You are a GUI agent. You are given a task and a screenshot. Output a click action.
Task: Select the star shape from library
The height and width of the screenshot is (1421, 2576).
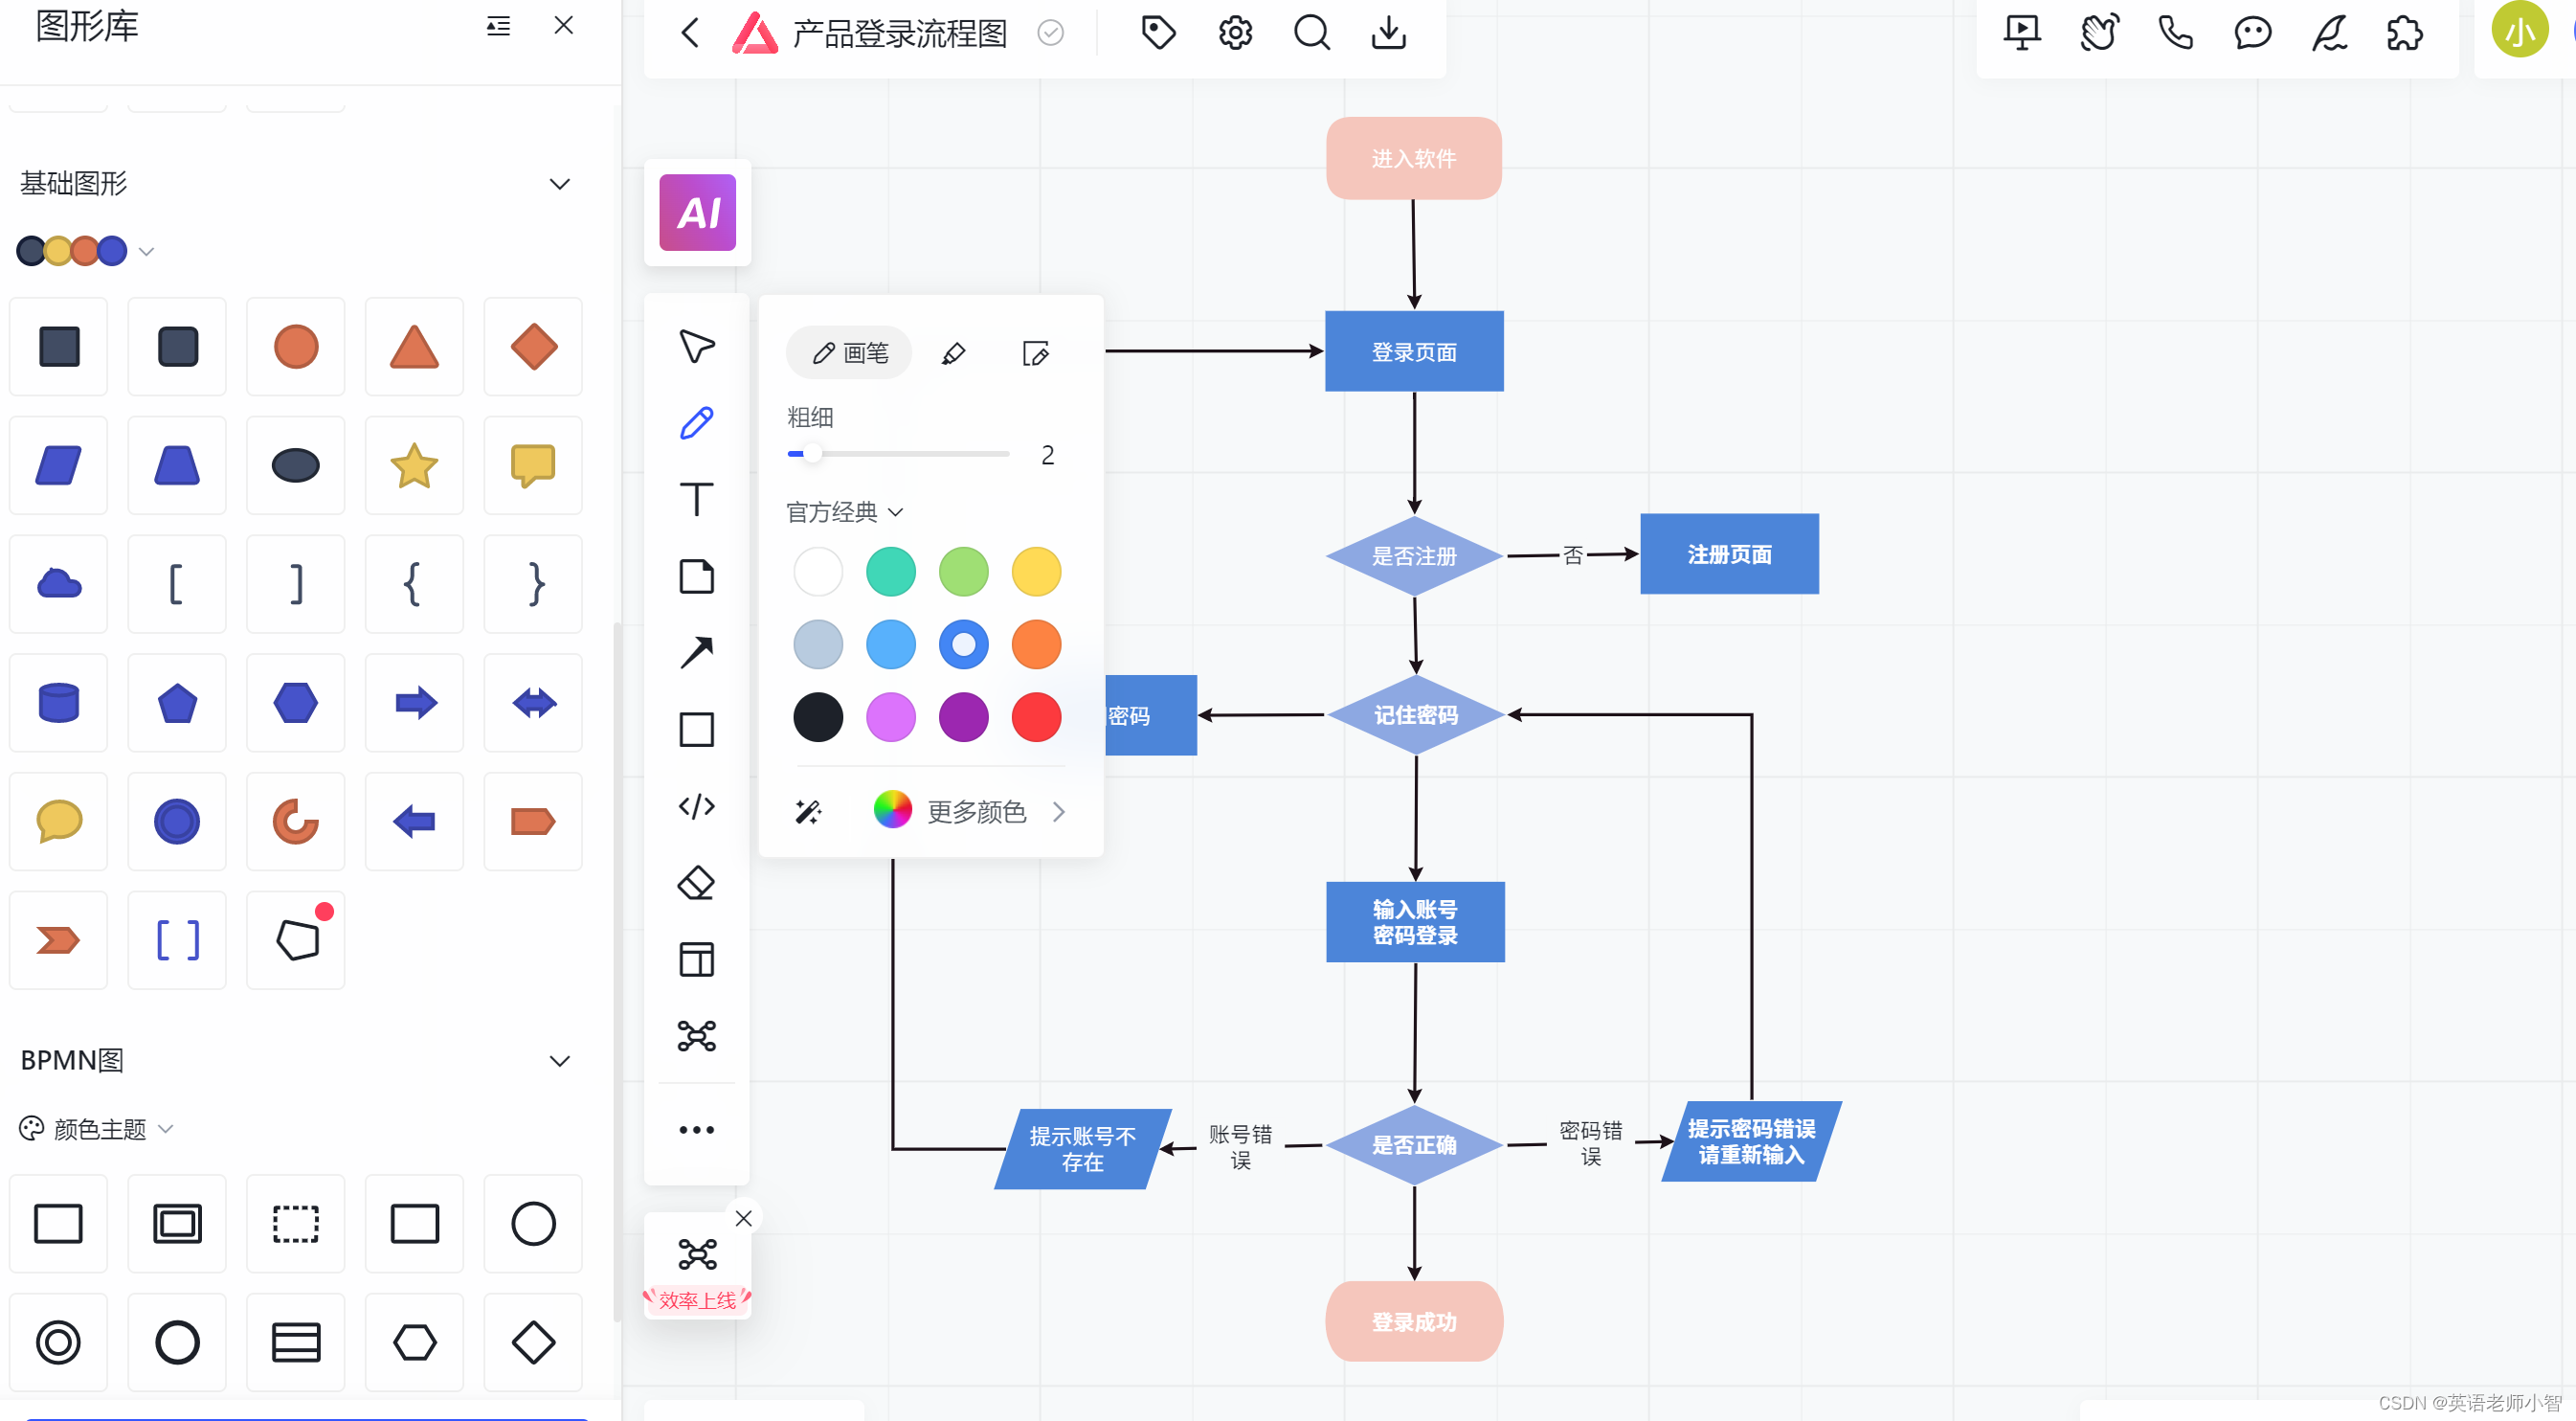414,466
